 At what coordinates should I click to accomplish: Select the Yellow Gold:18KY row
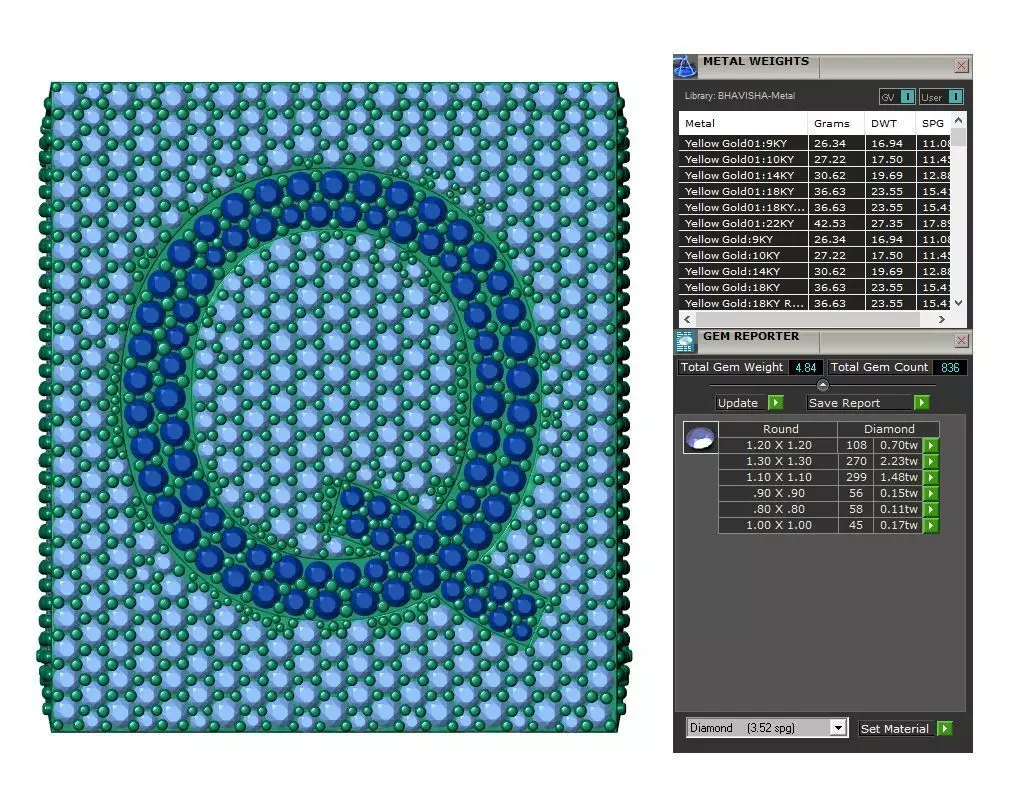(x=814, y=287)
